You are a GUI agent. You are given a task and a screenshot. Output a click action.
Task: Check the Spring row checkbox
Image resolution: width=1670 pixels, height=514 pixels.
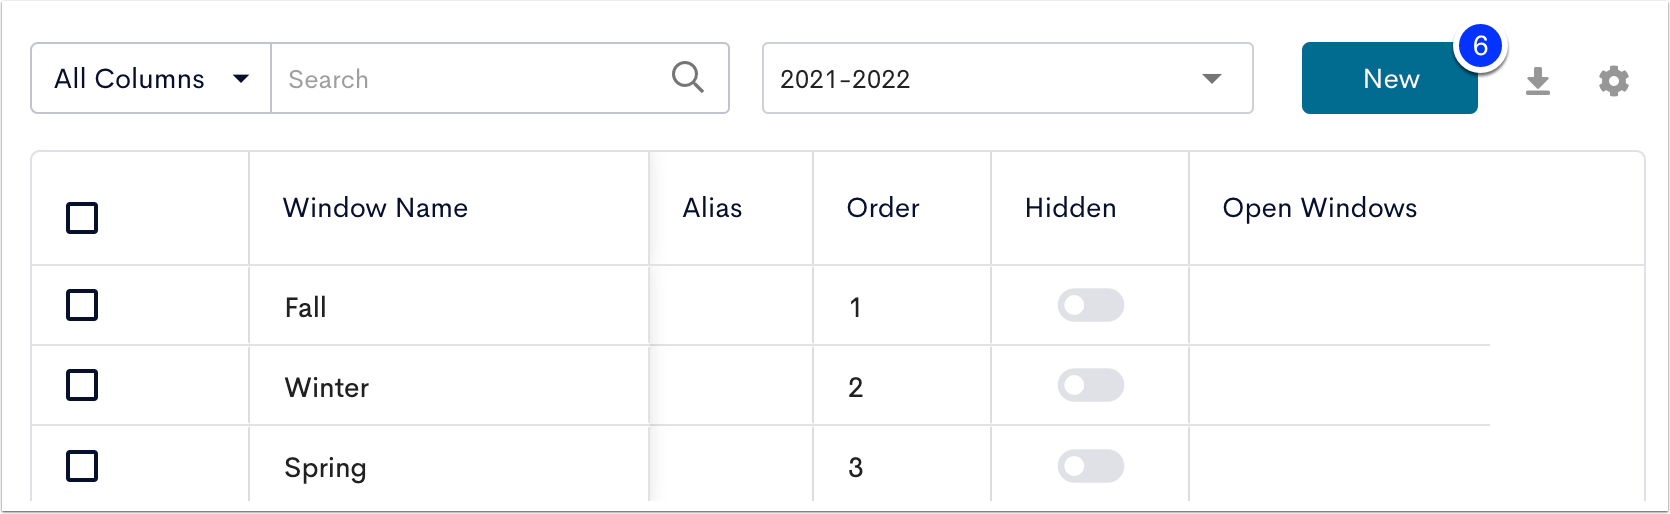[x=82, y=466]
